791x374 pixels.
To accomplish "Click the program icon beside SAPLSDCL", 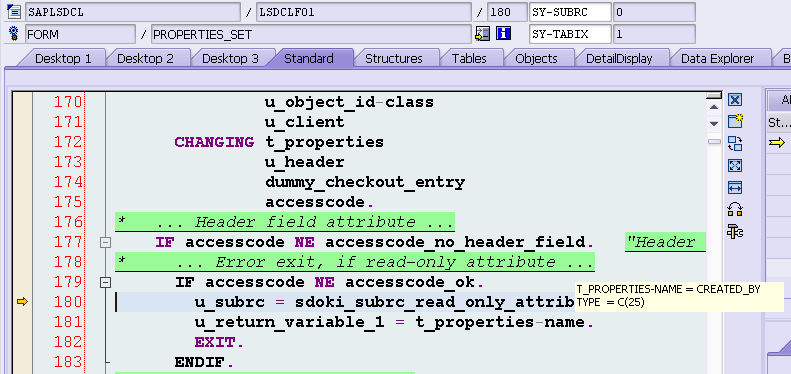I will coord(14,11).
